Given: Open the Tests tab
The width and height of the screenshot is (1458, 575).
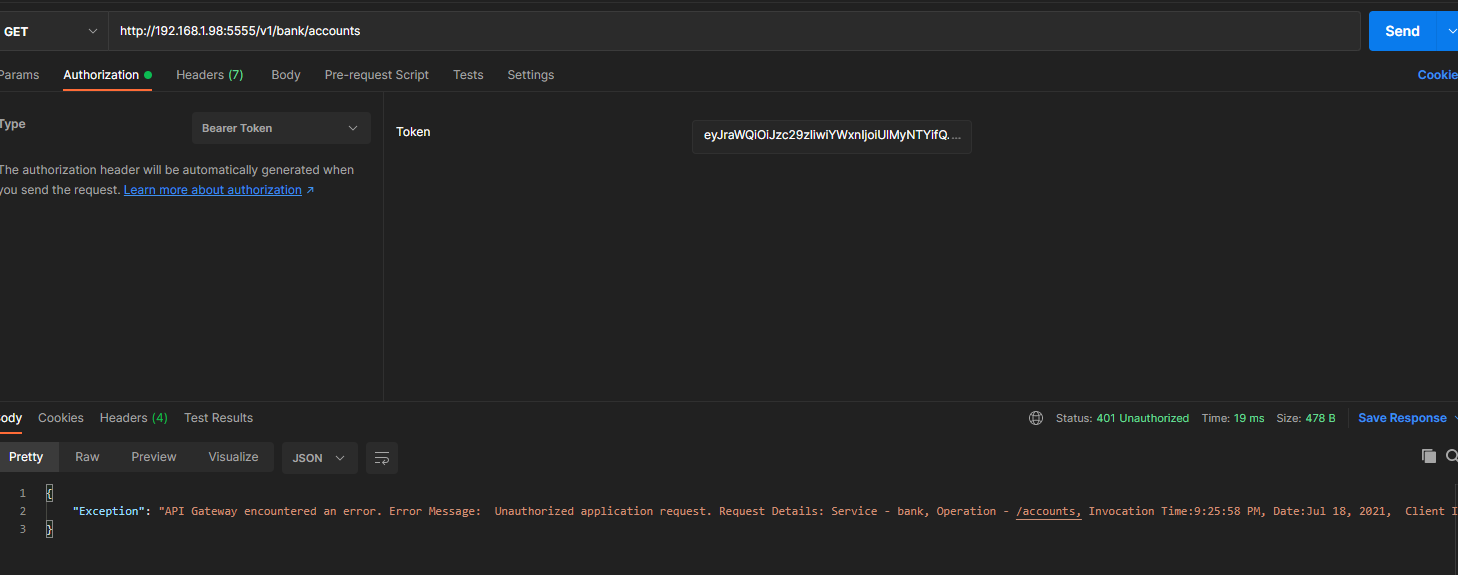Looking at the screenshot, I should pos(468,75).
